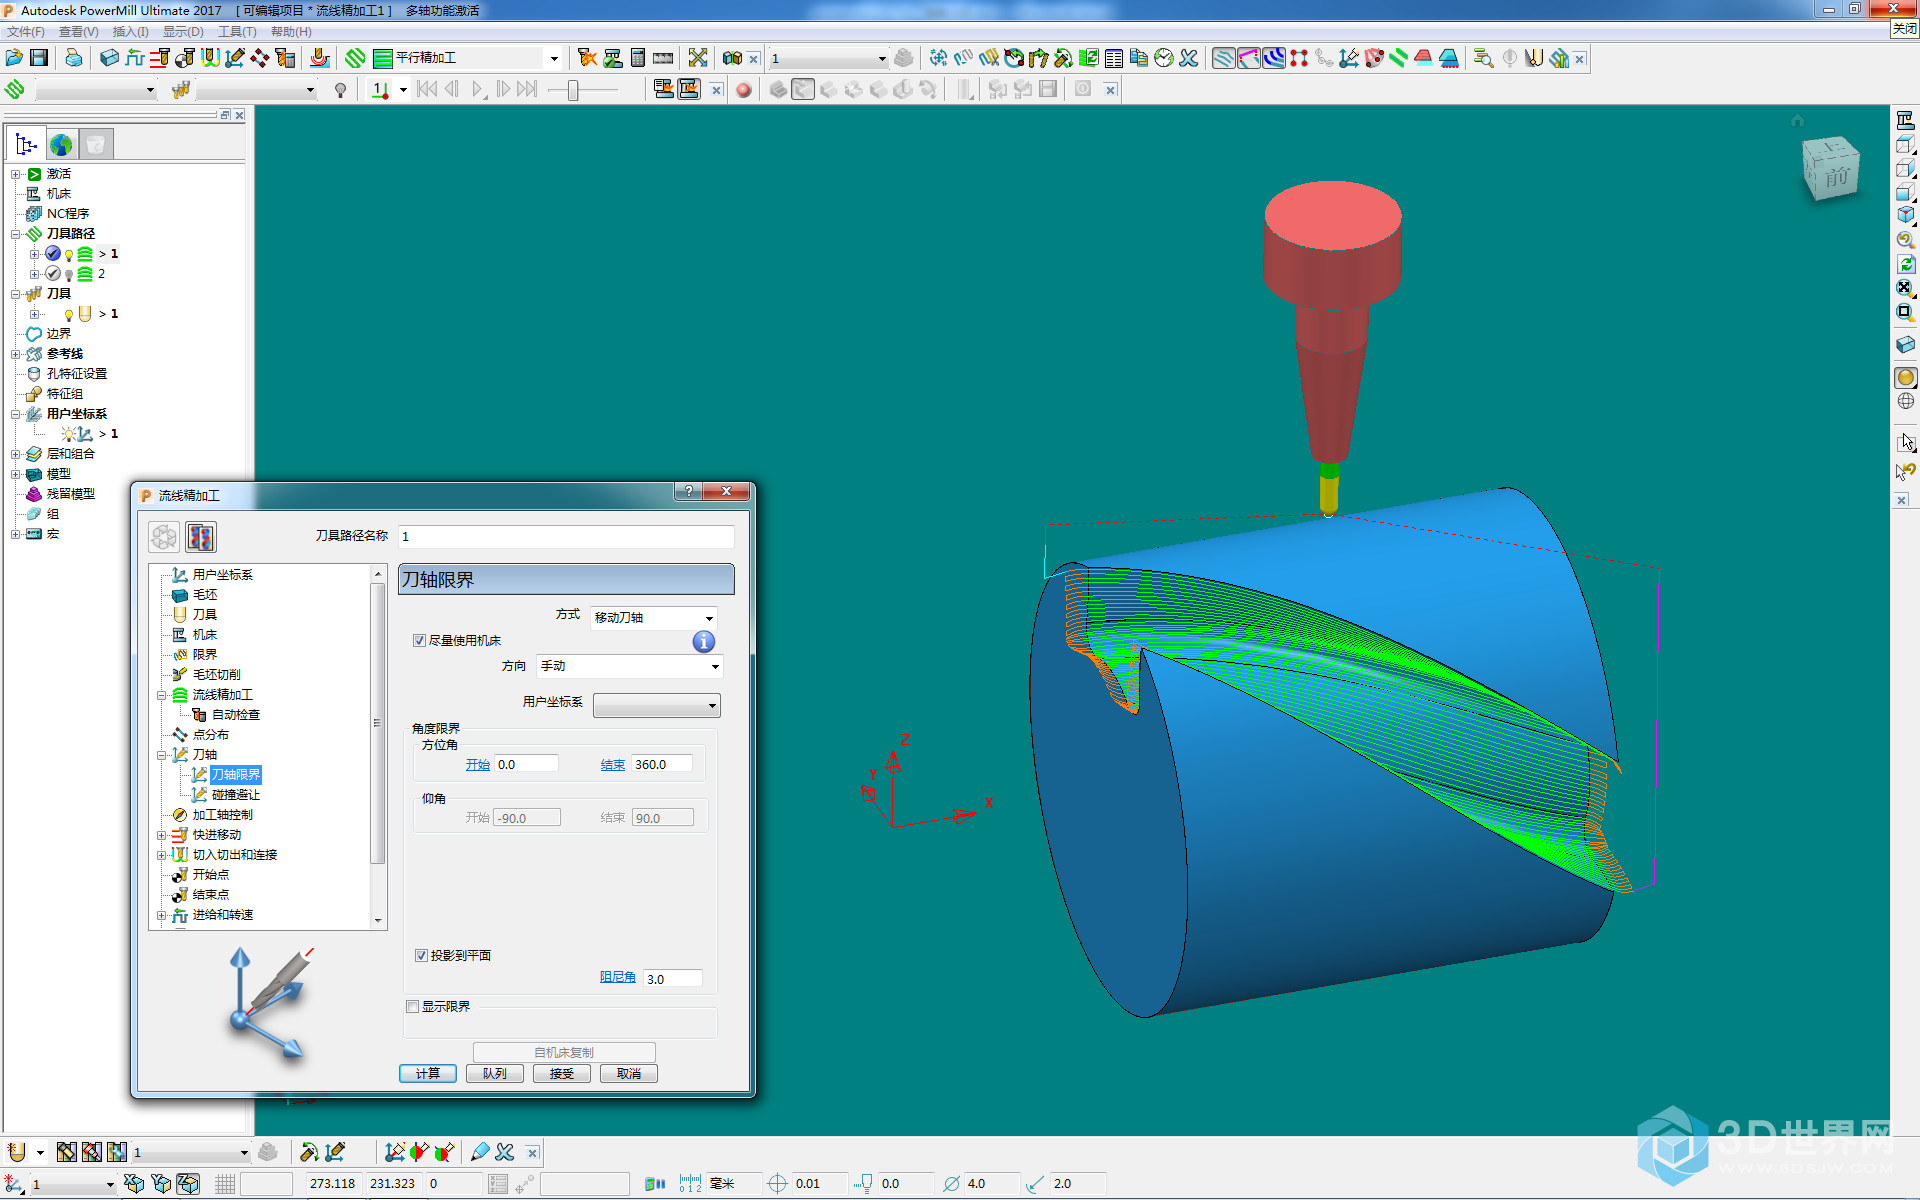Open rapid move heights toolbar icon

[159, 58]
